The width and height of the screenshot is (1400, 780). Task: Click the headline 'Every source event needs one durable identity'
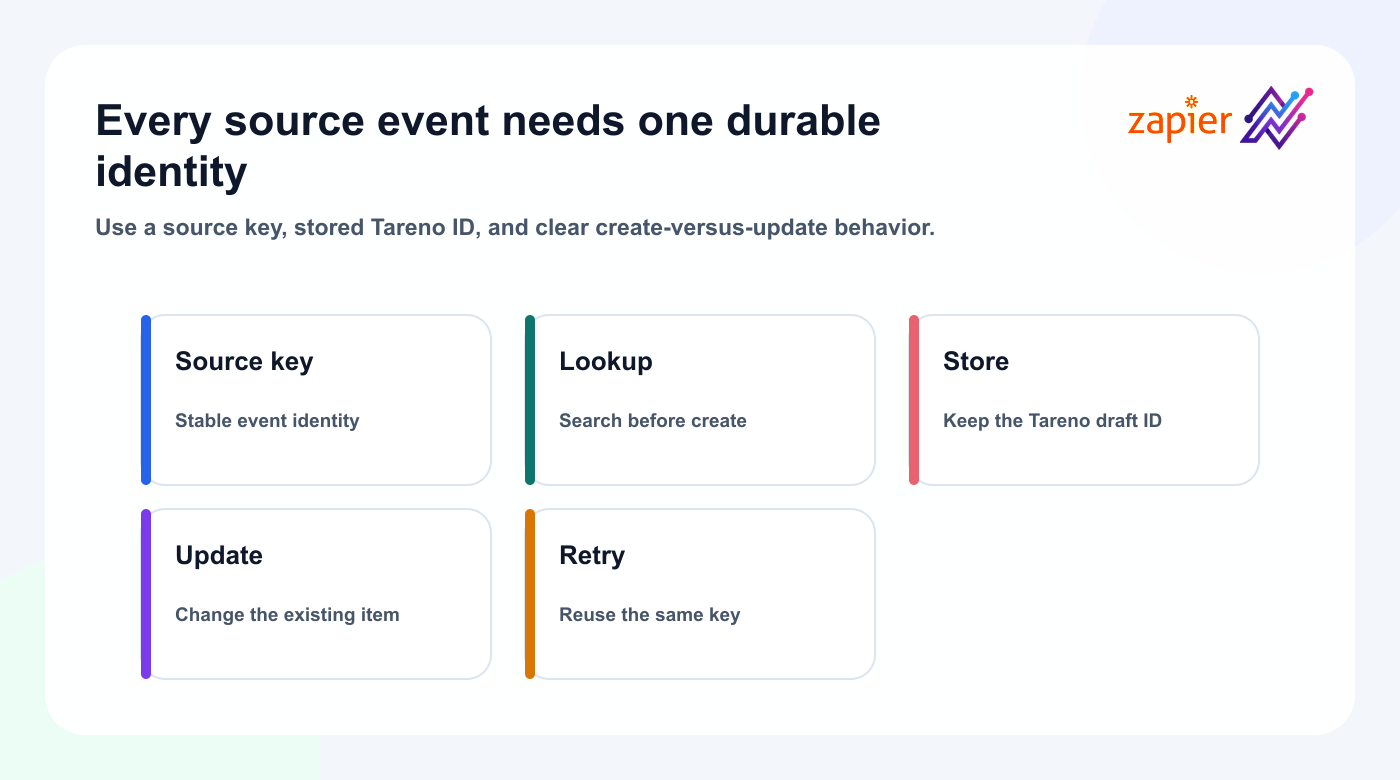coord(488,146)
